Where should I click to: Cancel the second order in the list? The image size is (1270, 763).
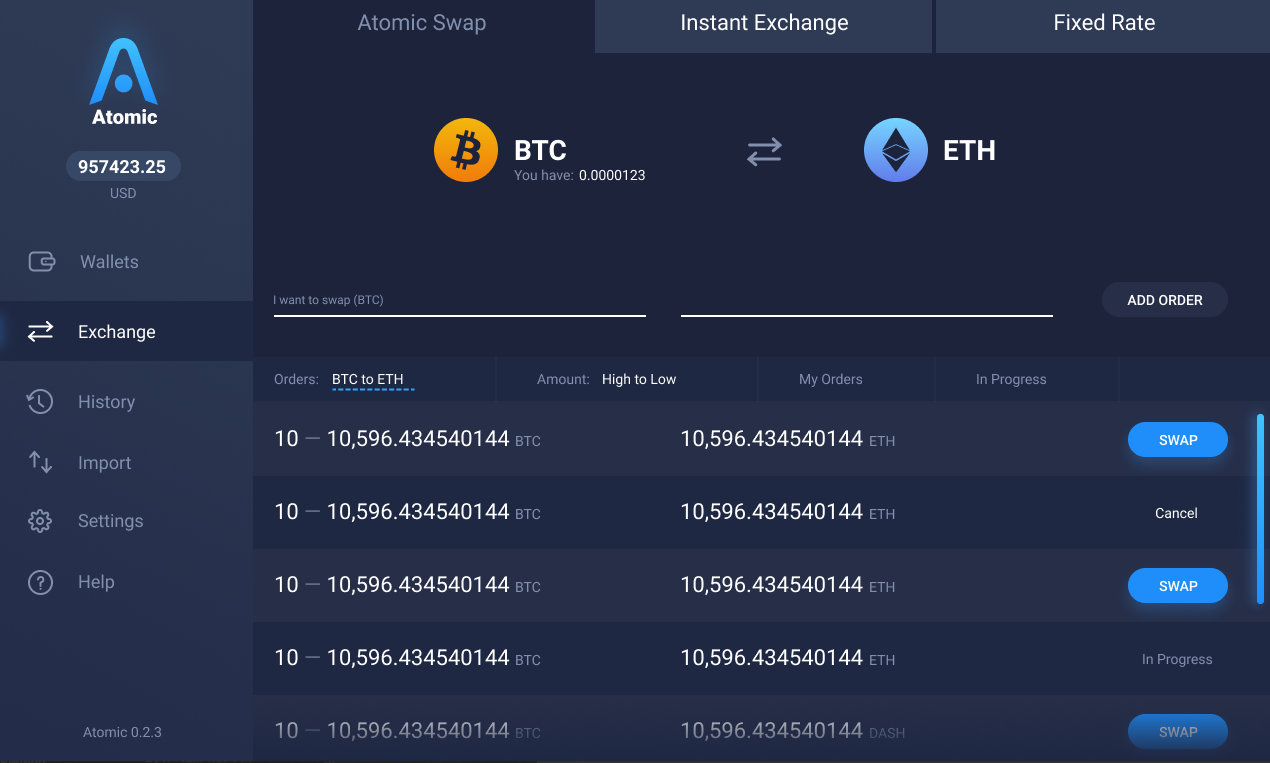(1176, 513)
